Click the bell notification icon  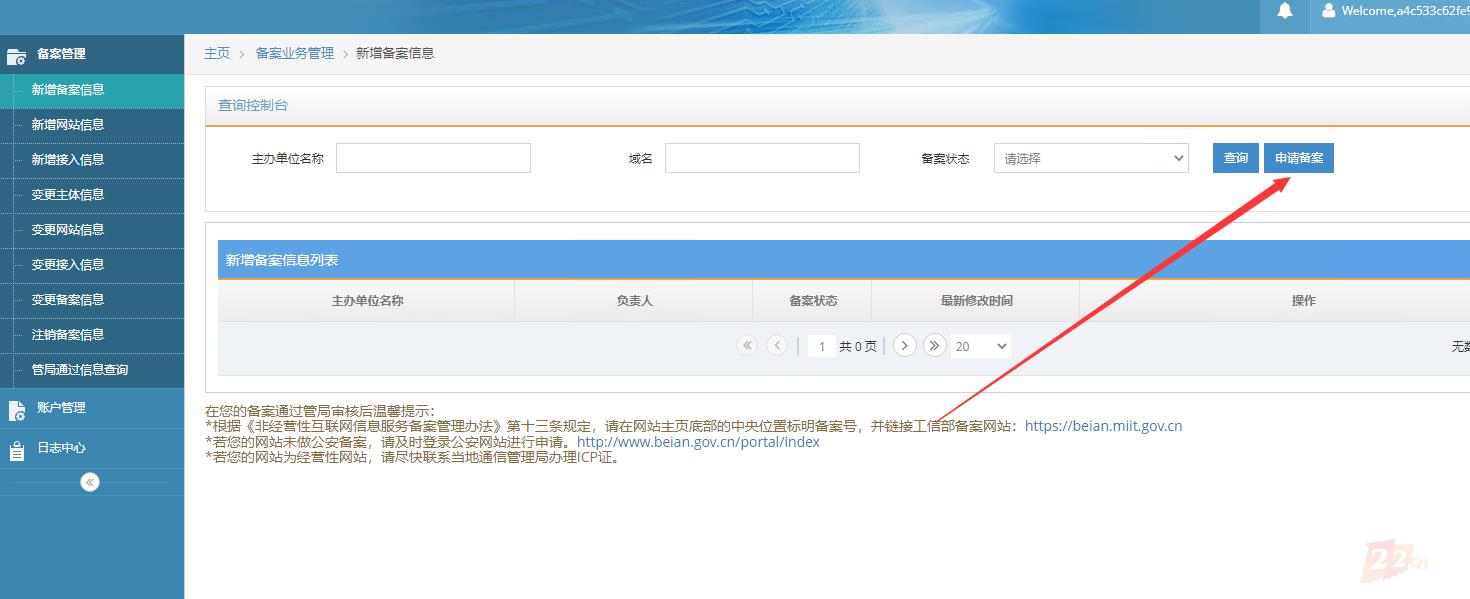(1284, 10)
